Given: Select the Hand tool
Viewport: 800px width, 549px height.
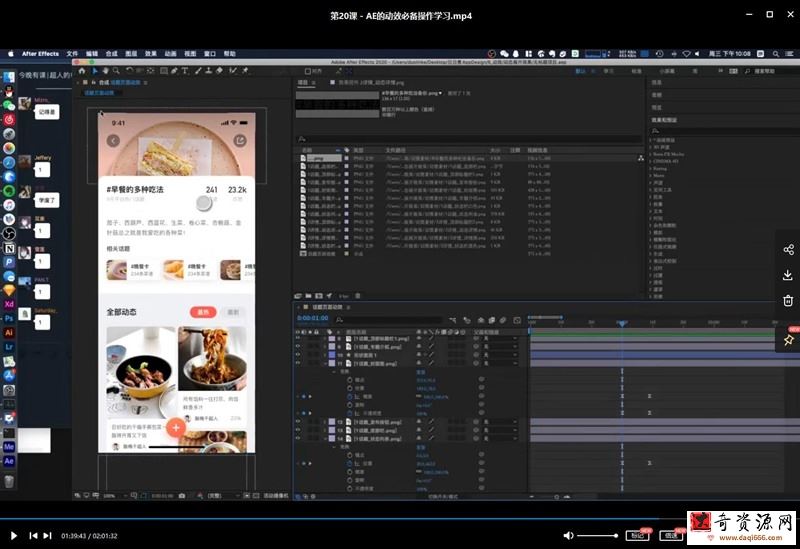Looking at the screenshot, I should tap(106, 71).
